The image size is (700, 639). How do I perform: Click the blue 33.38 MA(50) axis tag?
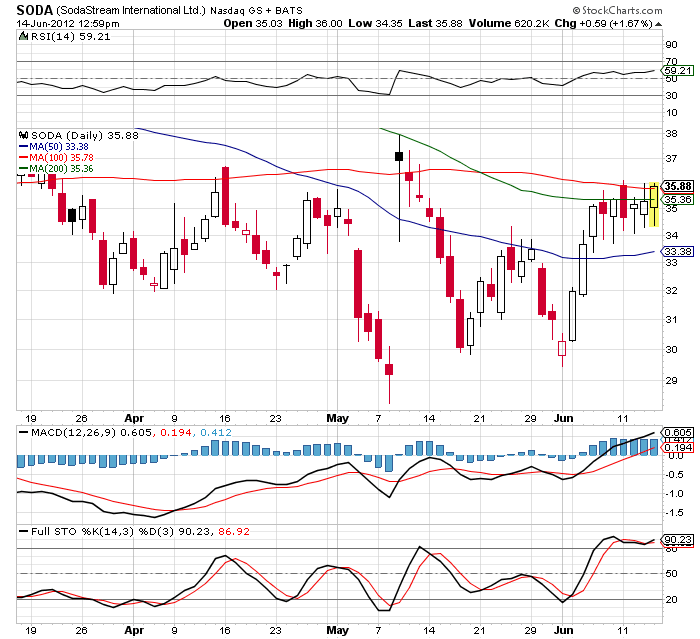tap(678, 251)
